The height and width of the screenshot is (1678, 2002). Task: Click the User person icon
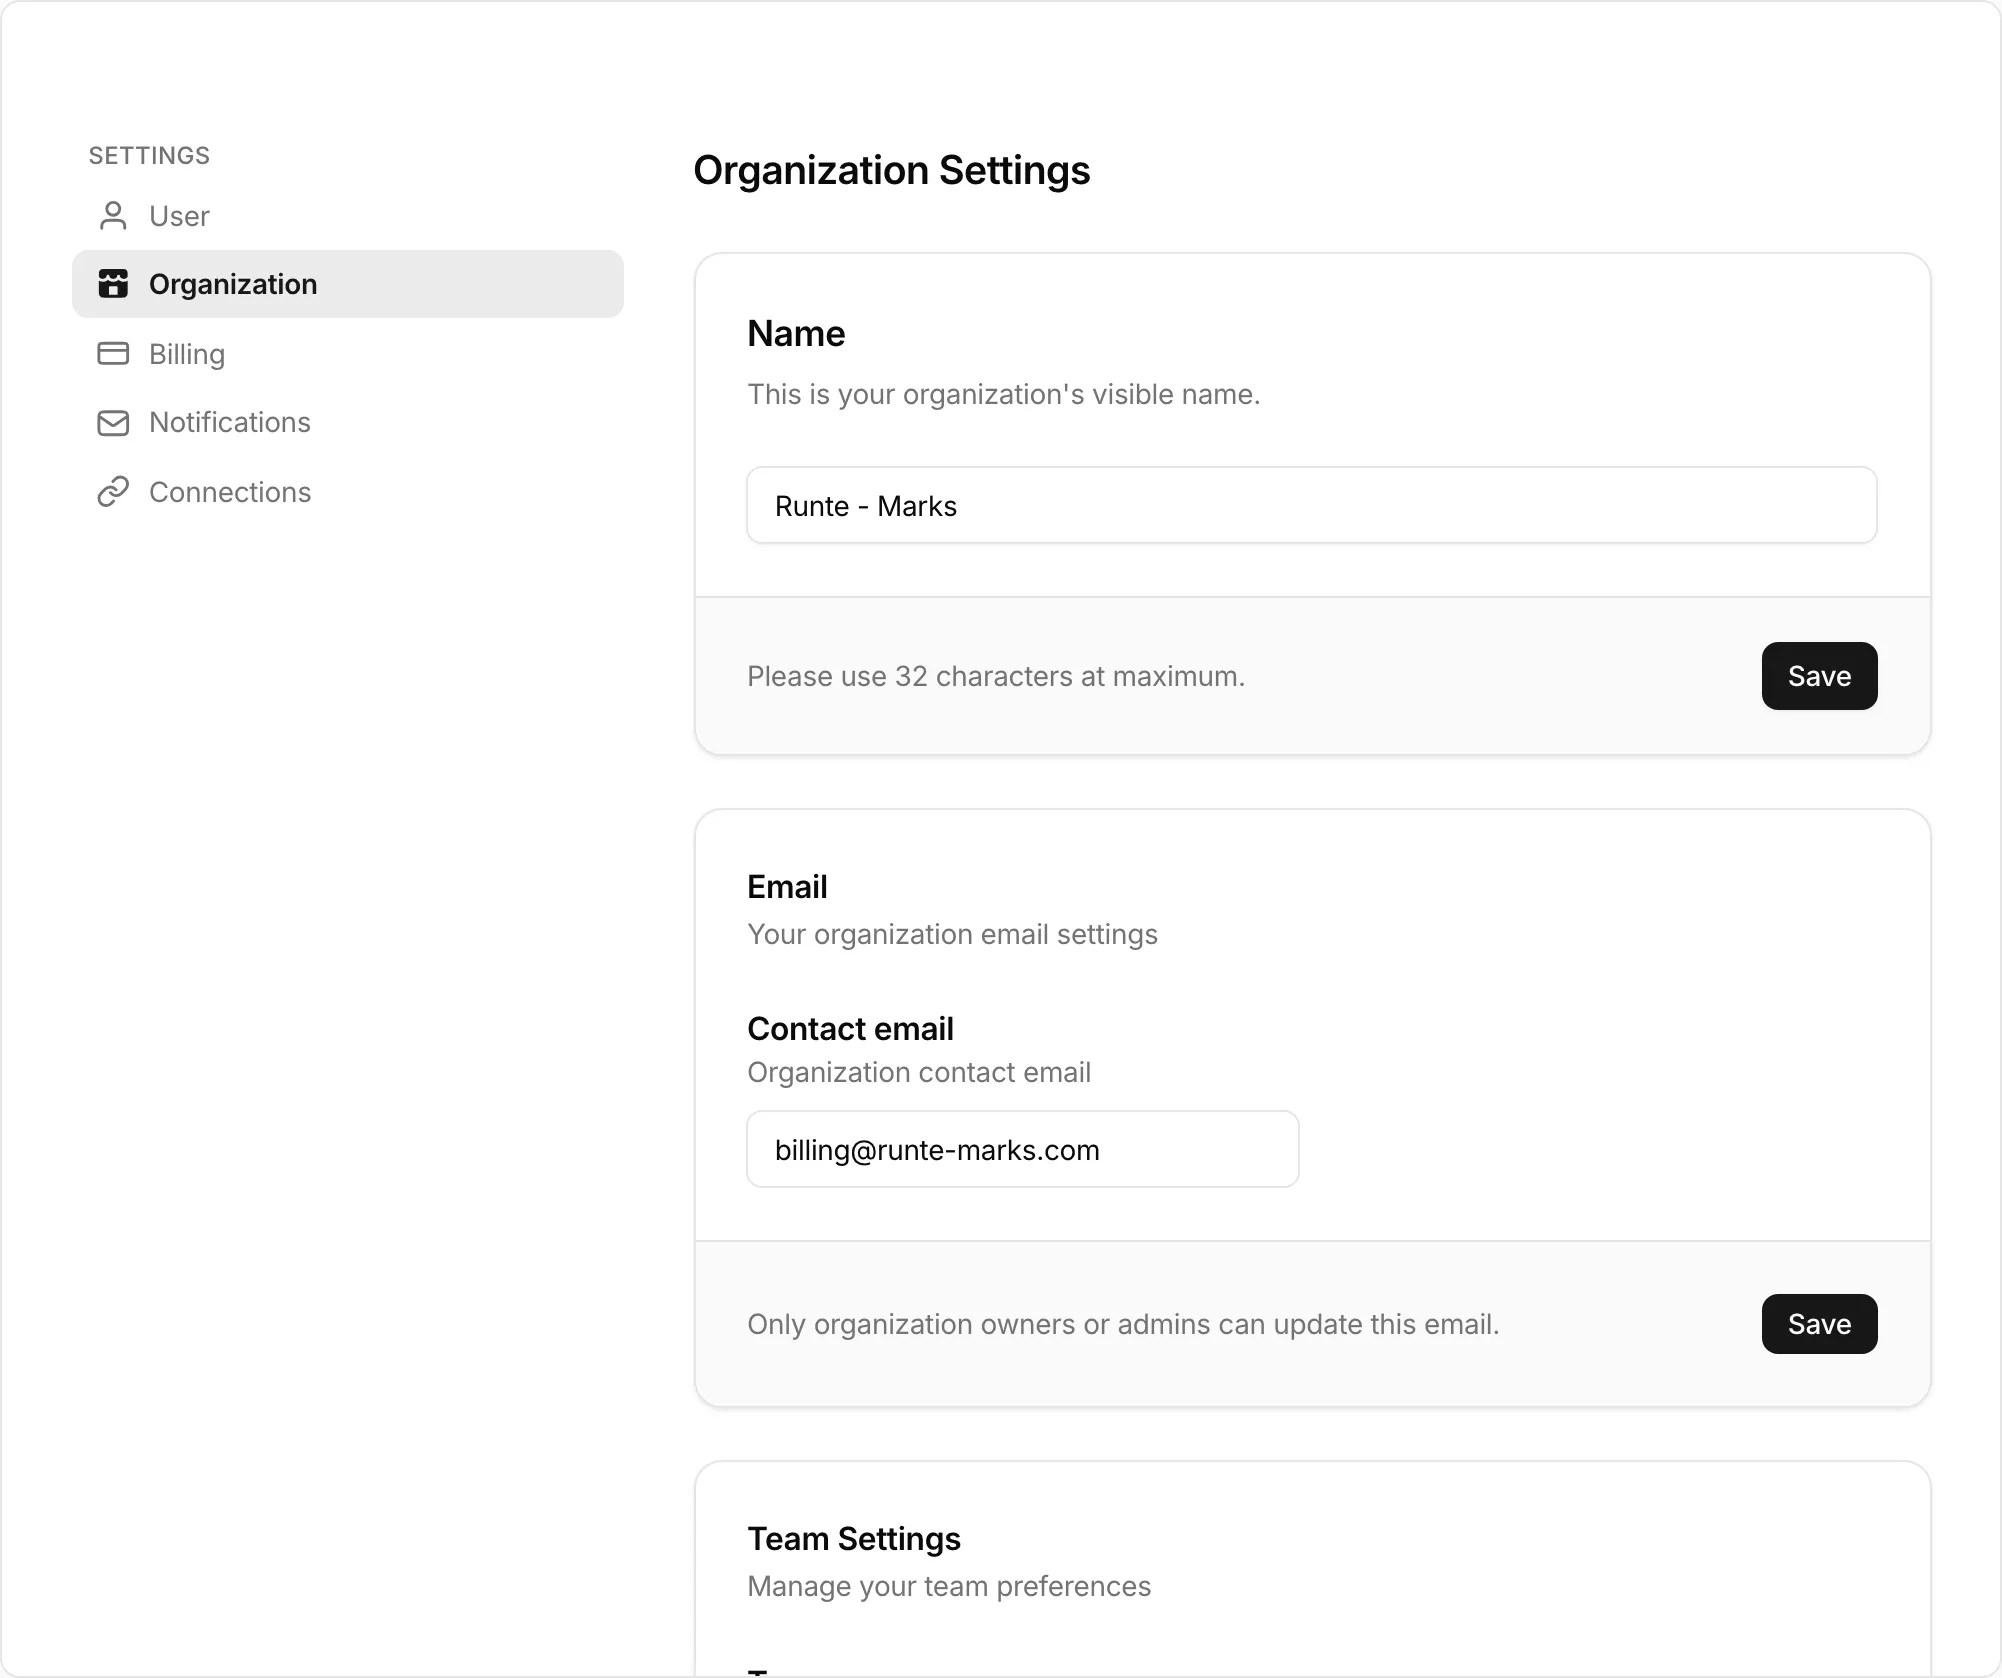[x=113, y=216]
